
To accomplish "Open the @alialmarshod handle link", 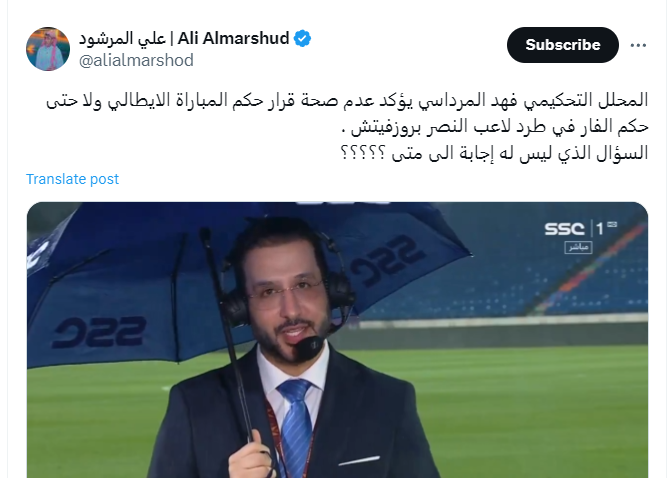I will coord(136,60).
